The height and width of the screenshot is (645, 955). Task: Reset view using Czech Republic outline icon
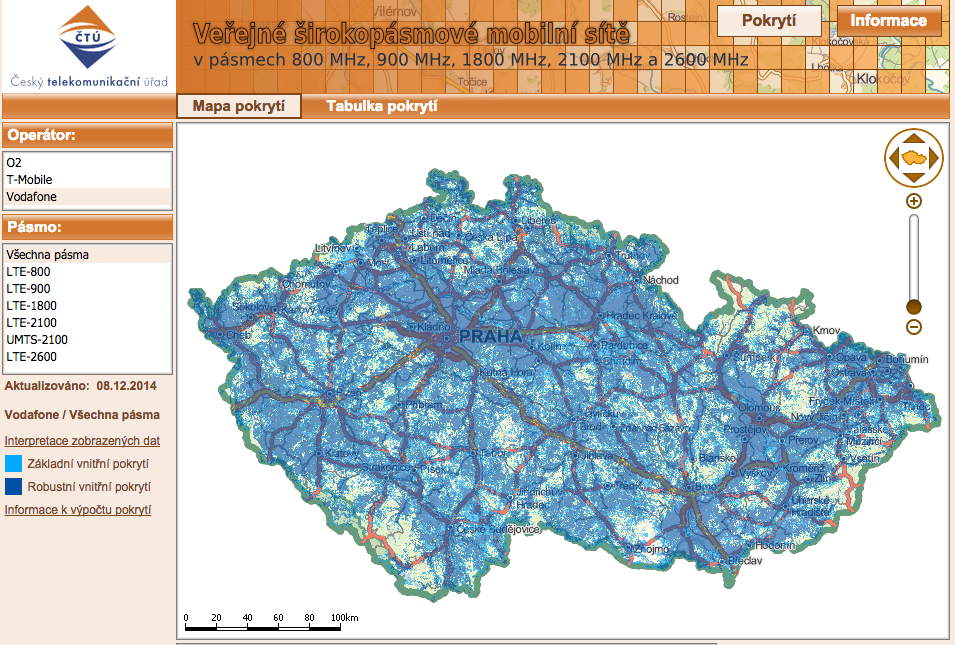[x=914, y=158]
